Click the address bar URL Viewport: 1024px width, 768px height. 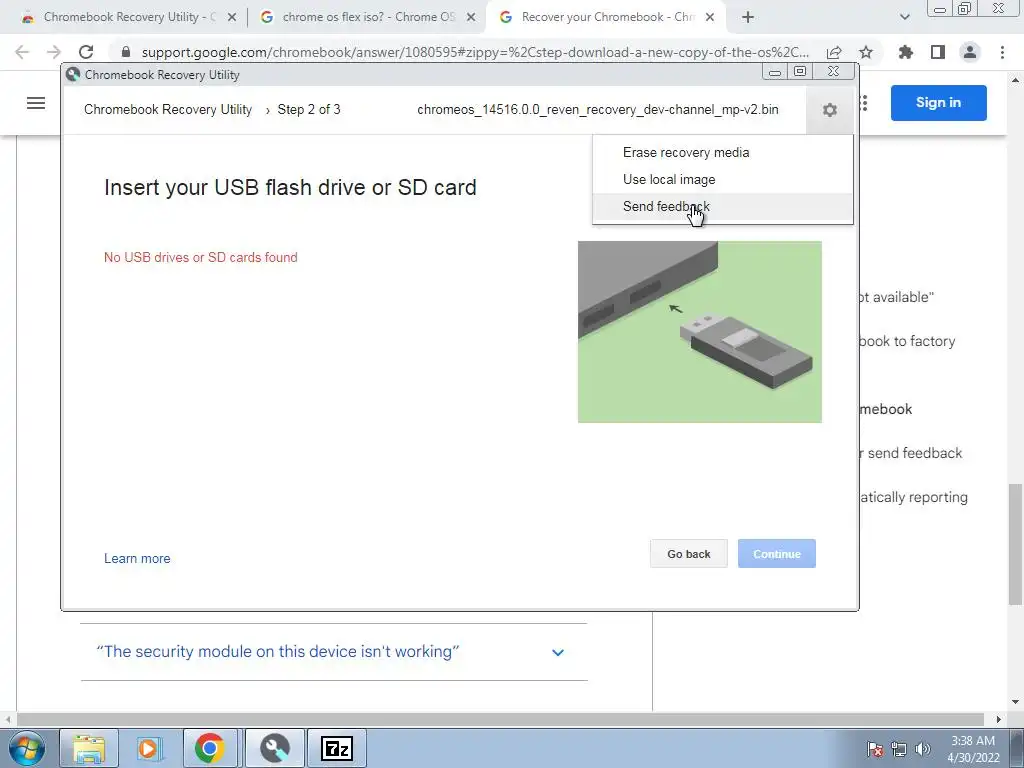click(x=475, y=52)
